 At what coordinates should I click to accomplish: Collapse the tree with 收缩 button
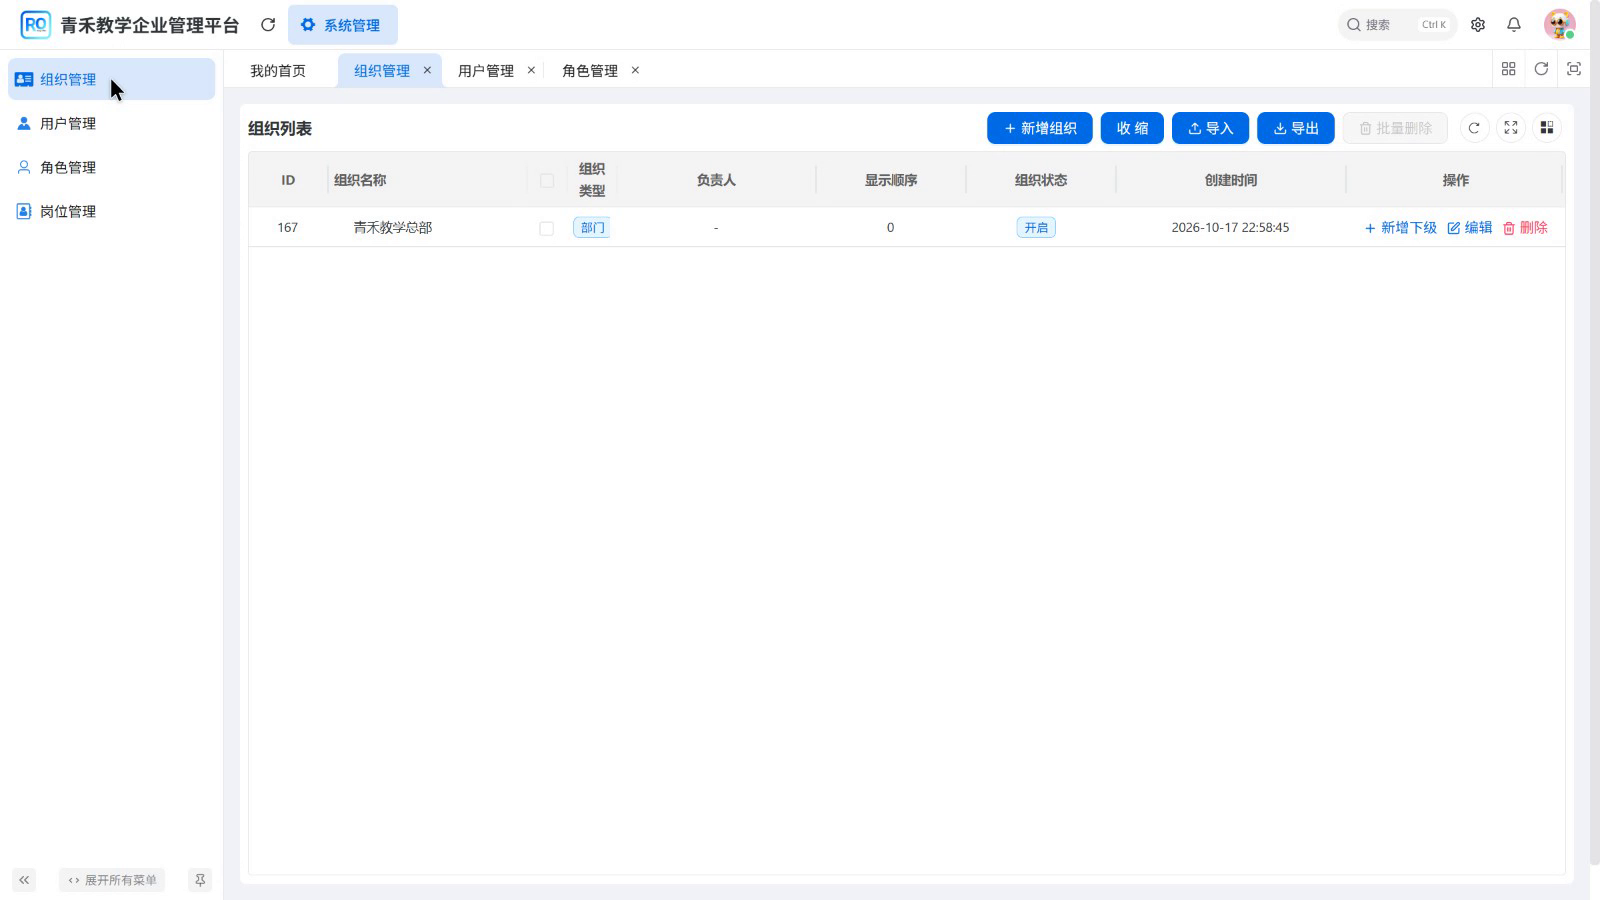1132,128
